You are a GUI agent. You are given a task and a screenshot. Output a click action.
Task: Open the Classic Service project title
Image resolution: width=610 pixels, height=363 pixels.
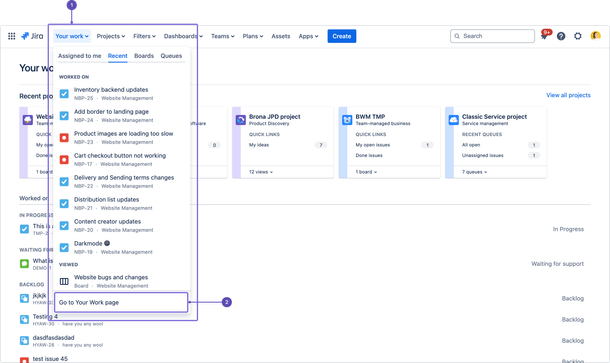494,117
